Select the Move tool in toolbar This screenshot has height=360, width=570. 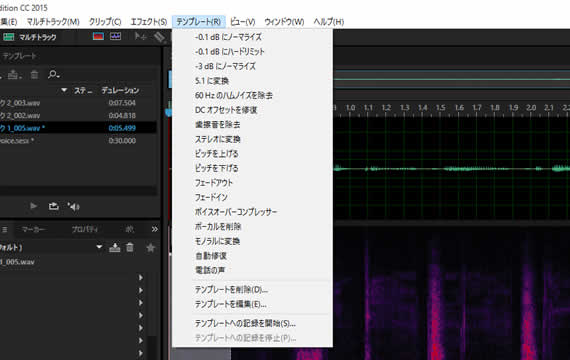(140, 36)
